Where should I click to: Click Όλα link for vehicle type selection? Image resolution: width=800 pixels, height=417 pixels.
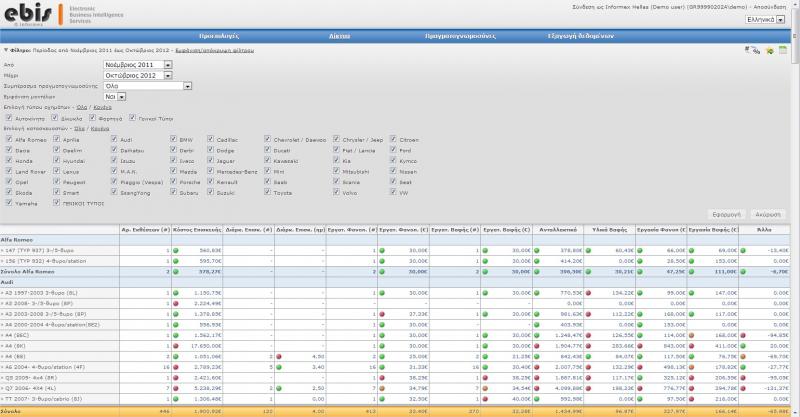point(82,107)
